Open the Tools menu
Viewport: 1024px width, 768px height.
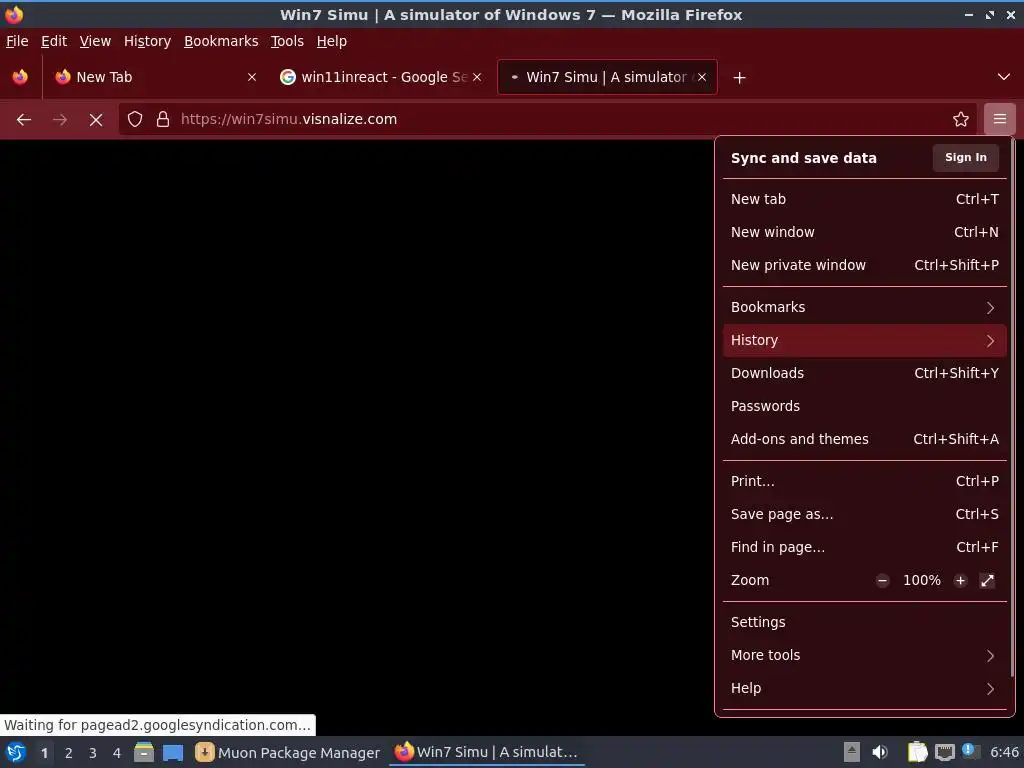[x=287, y=41]
